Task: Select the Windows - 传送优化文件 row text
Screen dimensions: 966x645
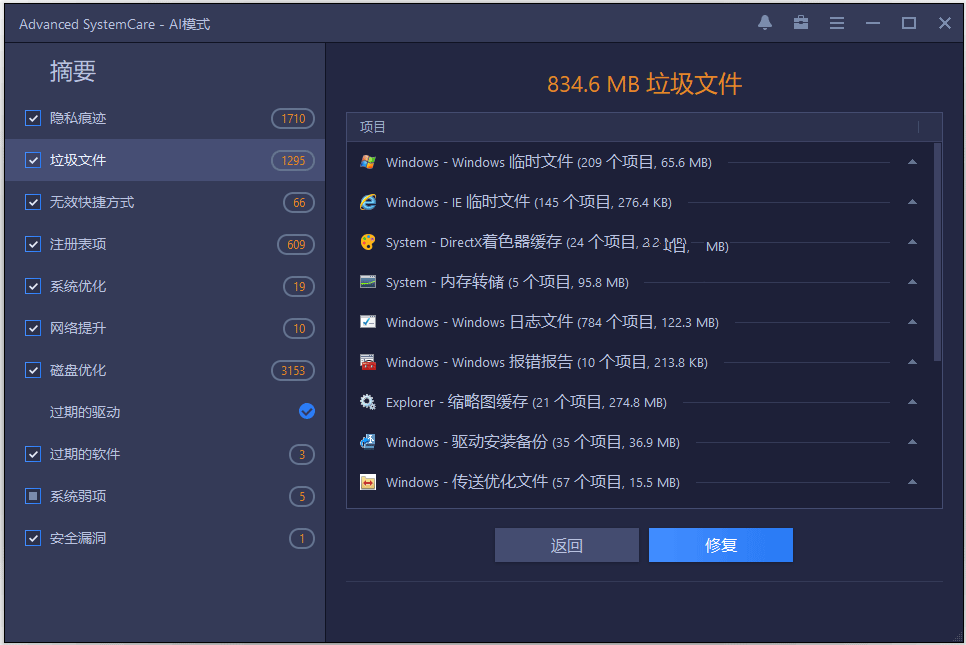Action: point(532,482)
